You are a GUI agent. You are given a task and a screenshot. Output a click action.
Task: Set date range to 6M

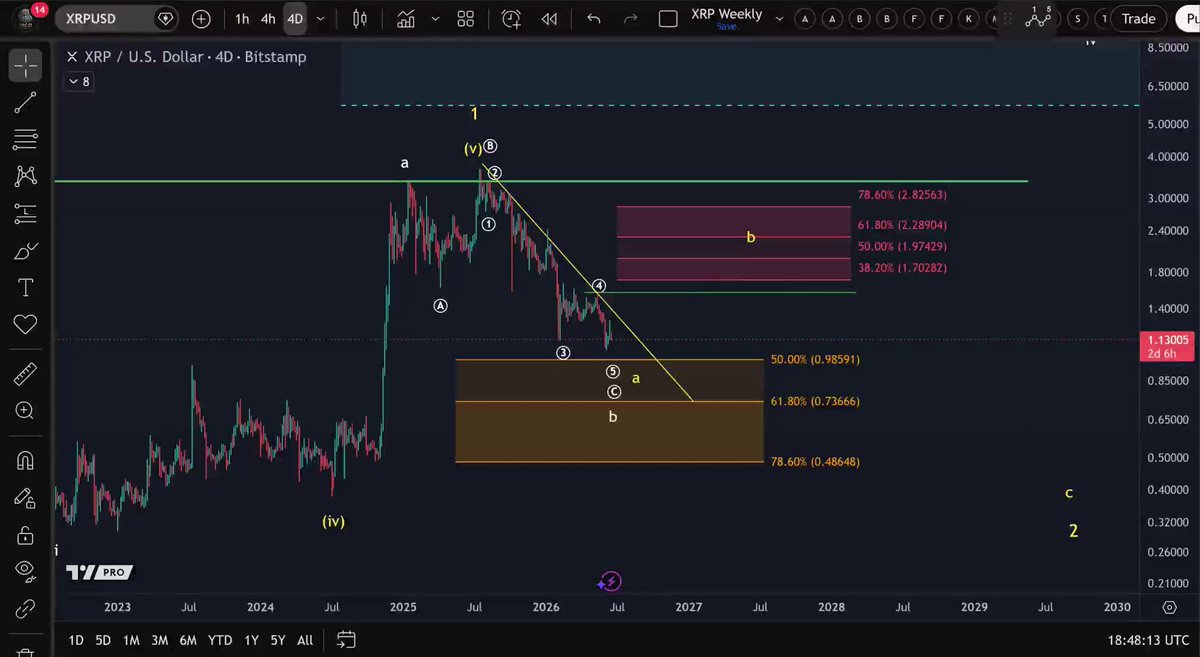click(188, 640)
